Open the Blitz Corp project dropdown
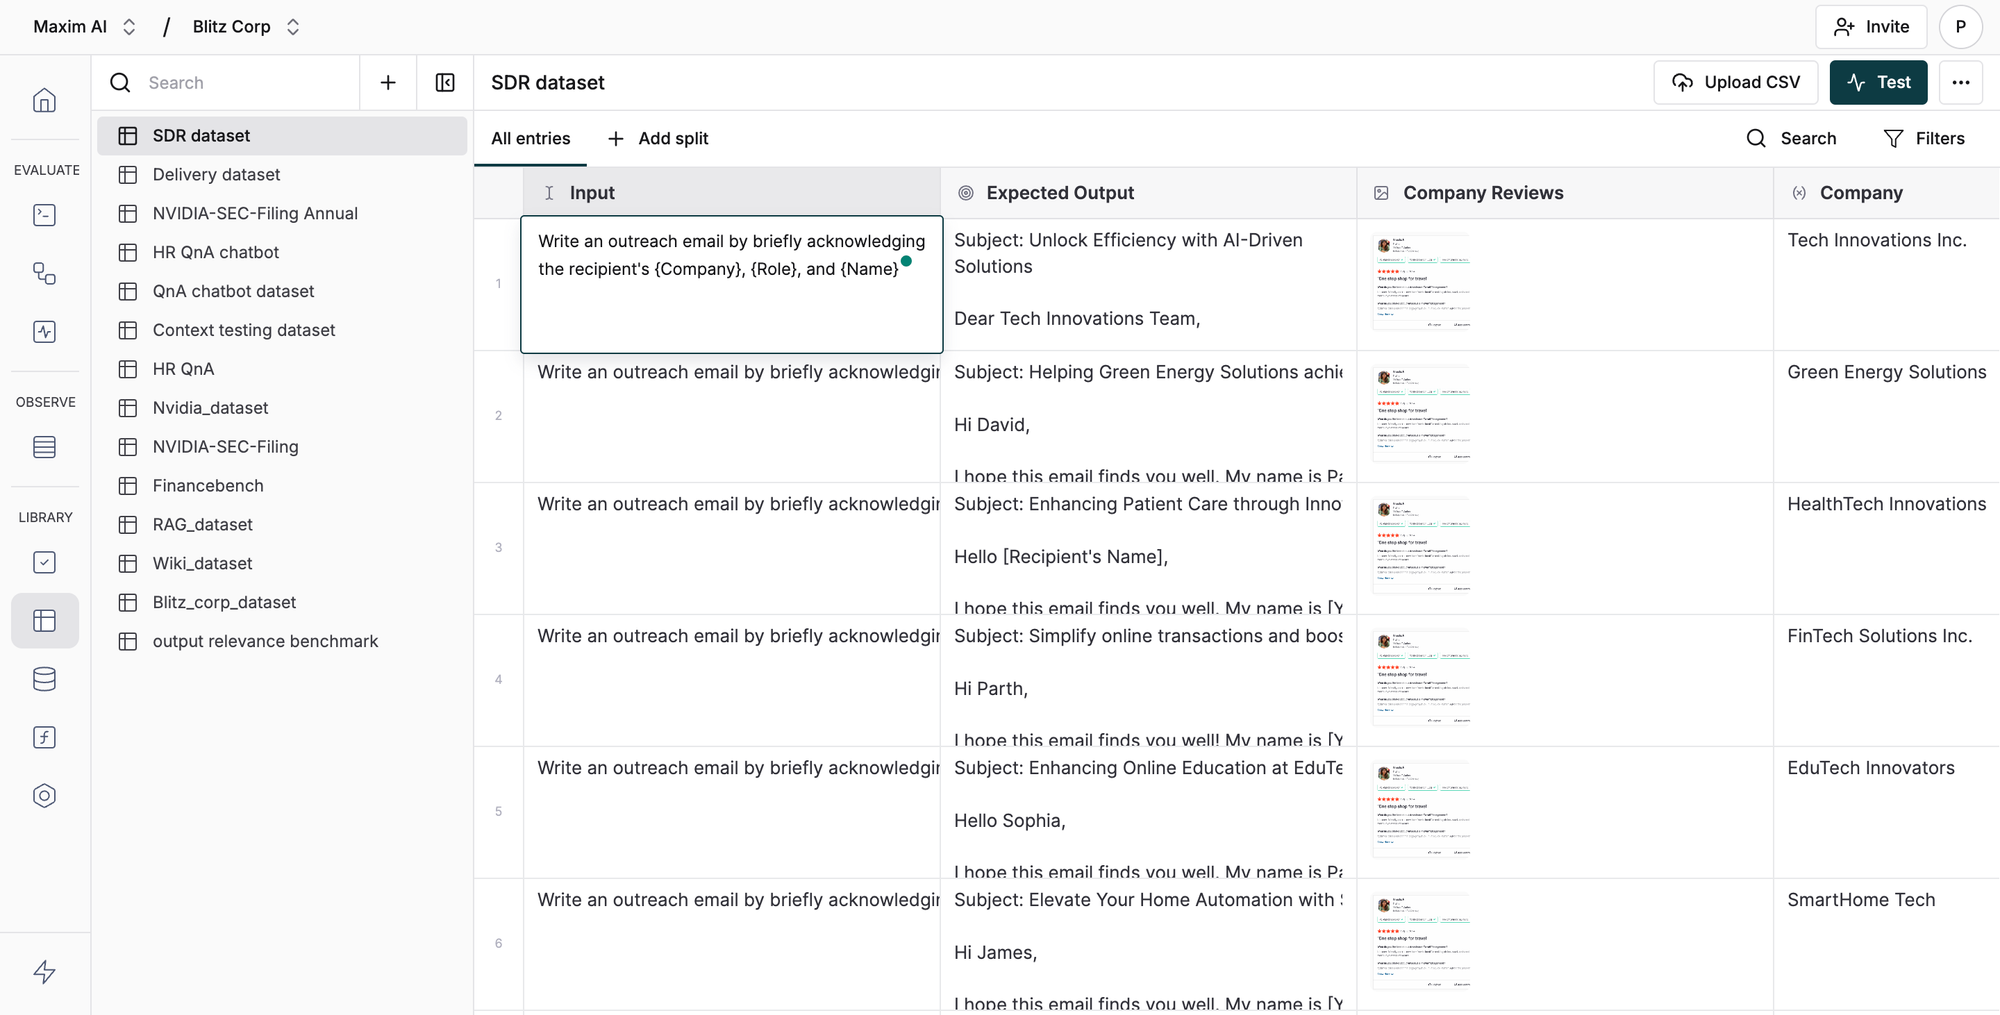Viewport: 2000px width, 1015px height. point(247,26)
